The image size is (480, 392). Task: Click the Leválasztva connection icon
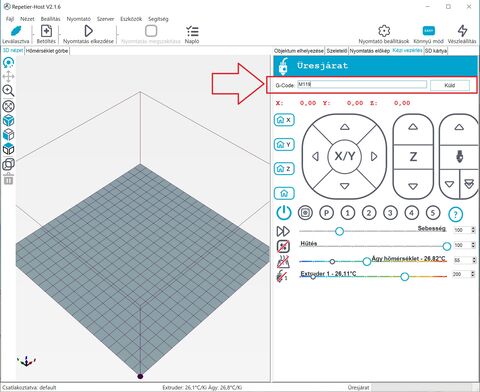(x=16, y=31)
